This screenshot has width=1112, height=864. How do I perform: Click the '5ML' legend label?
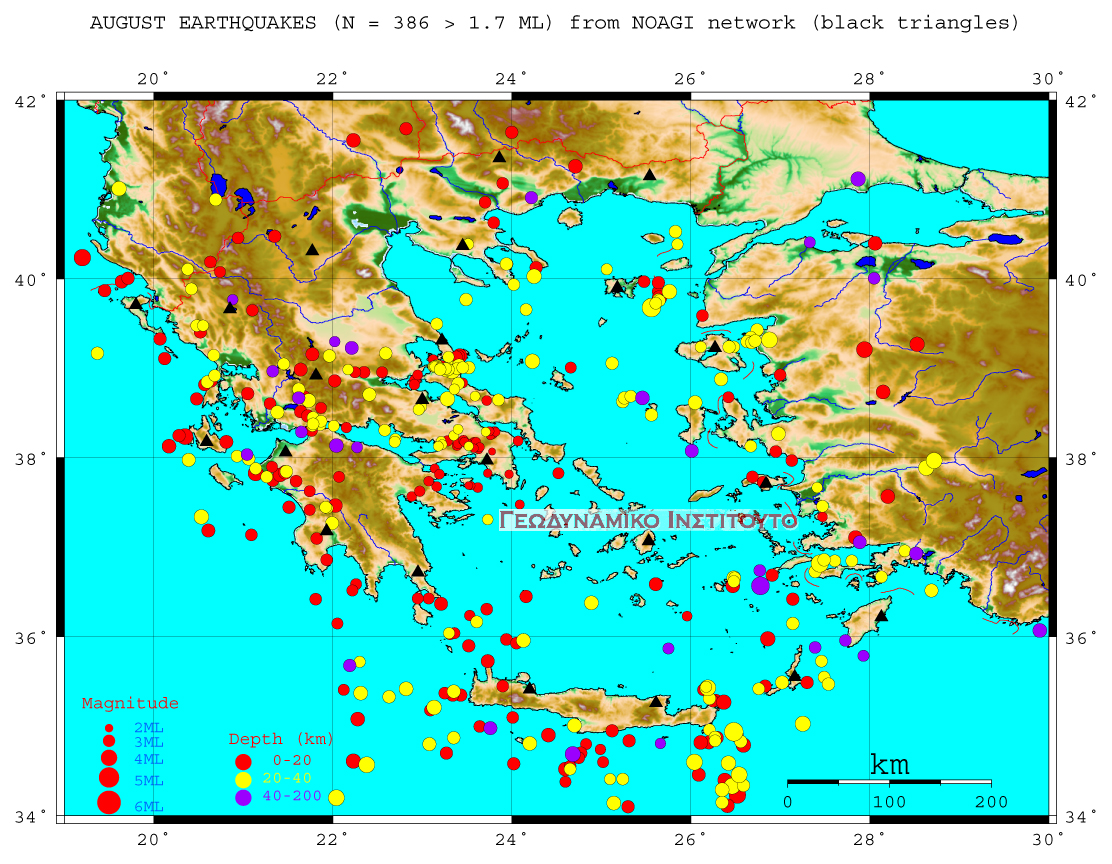click(149, 781)
